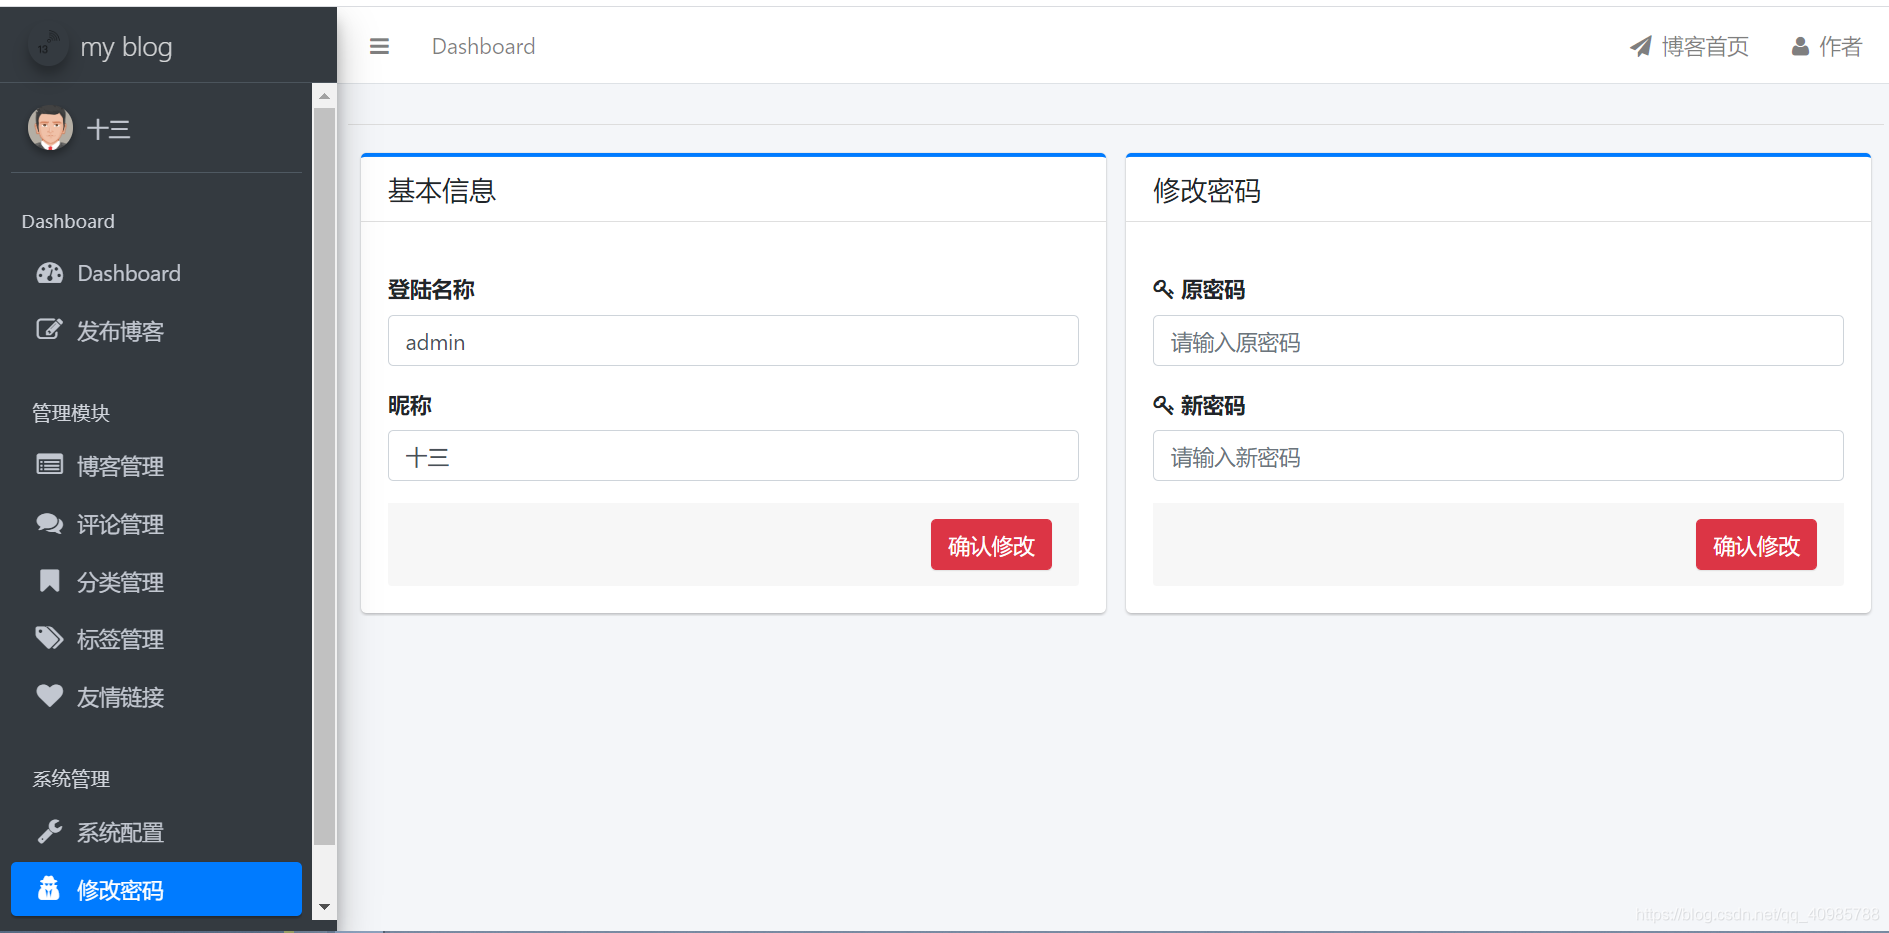Screen dimensions: 1889x933
Task: Click the 修改密码 card title
Action: [1207, 190]
